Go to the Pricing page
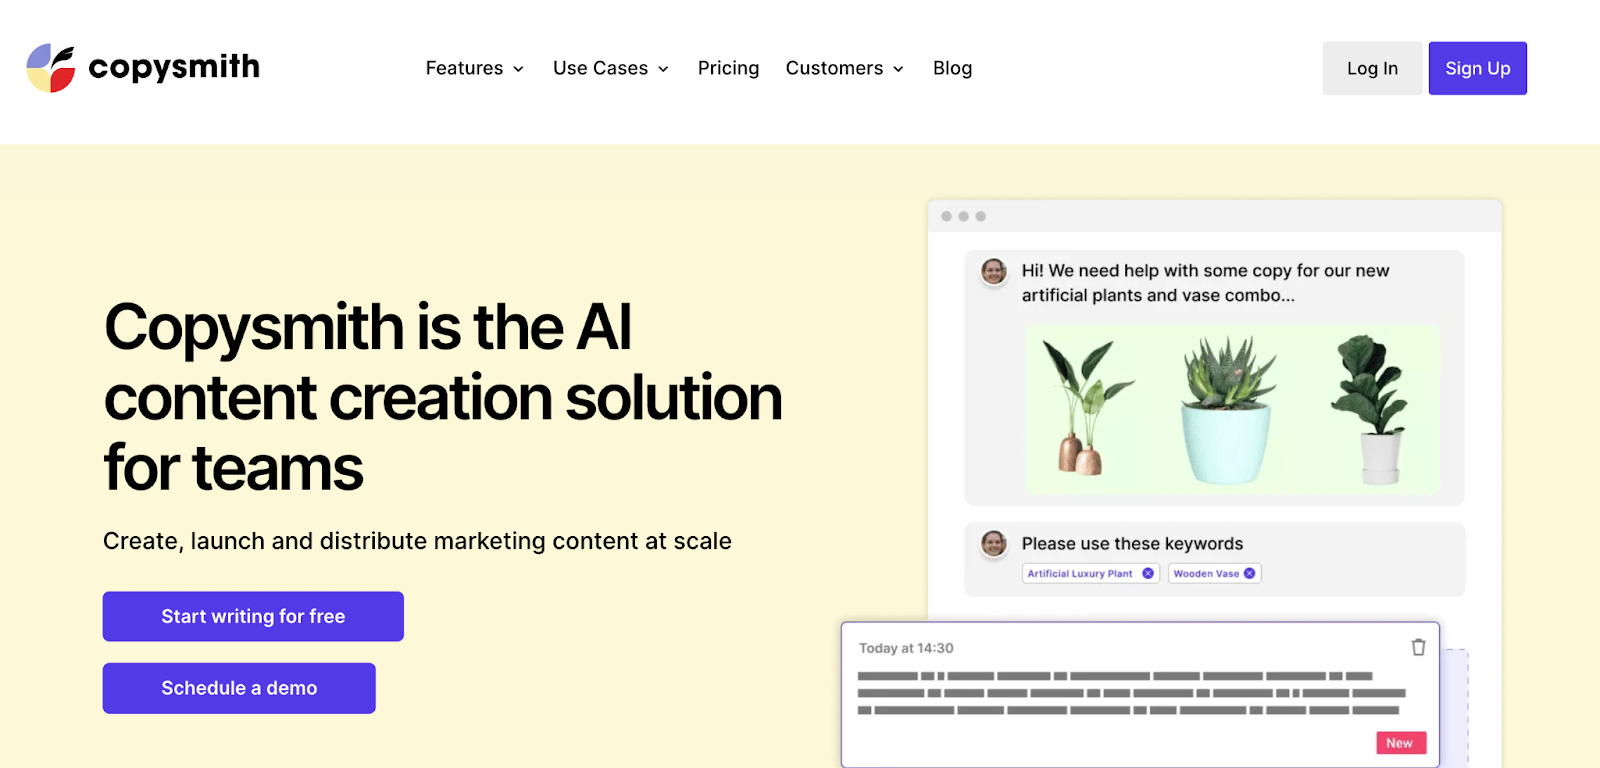This screenshot has height=768, width=1600. pyautogui.click(x=728, y=68)
